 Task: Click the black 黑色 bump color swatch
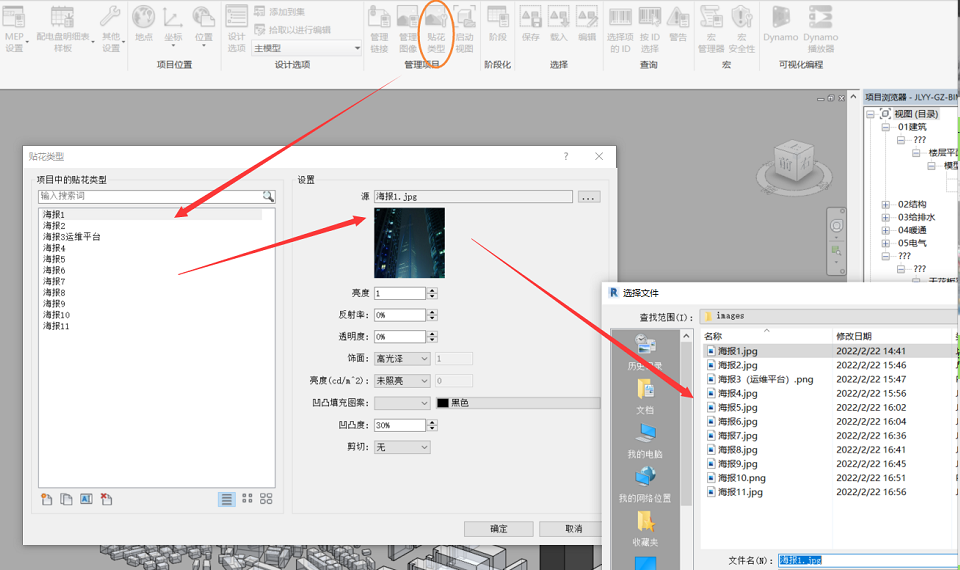tap(442, 403)
